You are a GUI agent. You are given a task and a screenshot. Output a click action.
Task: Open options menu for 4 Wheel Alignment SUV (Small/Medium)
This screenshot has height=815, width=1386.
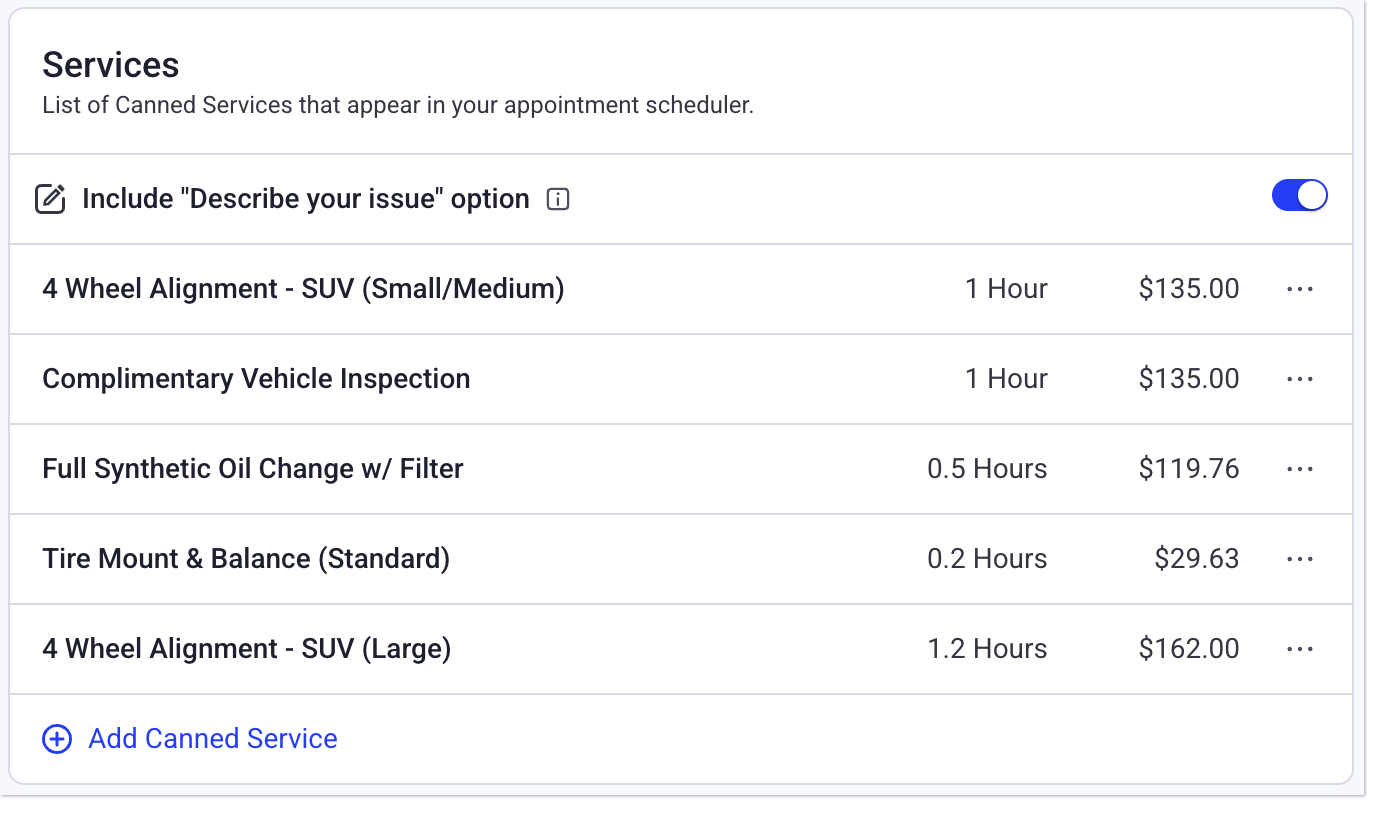tap(1300, 288)
